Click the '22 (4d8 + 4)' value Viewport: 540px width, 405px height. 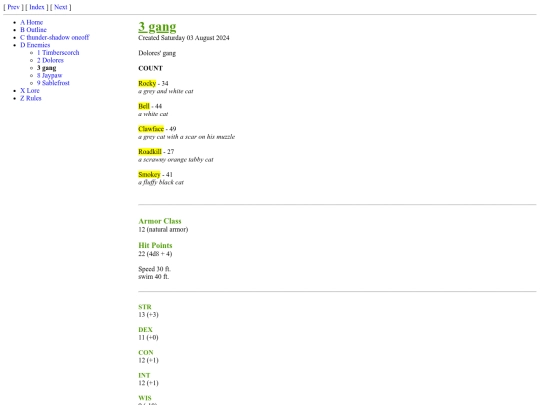point(155,254)
